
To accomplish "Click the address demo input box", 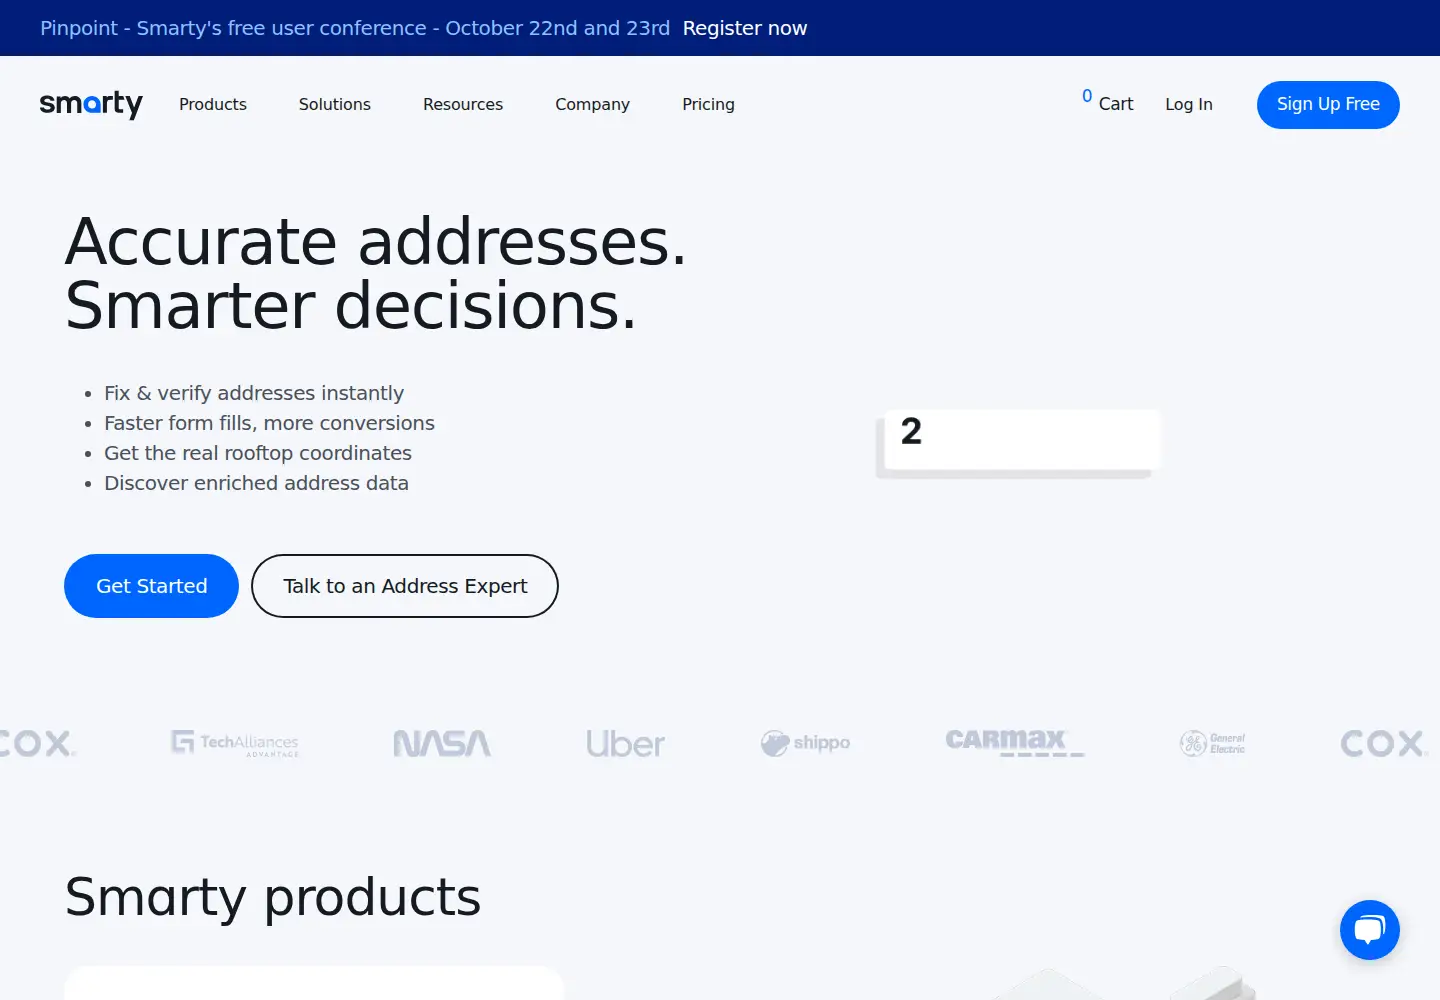I will [1022, 438].
